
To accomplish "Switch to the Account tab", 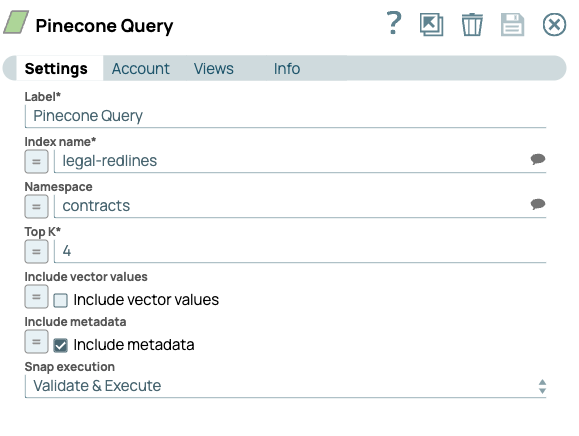I will (x=141, y=69).
